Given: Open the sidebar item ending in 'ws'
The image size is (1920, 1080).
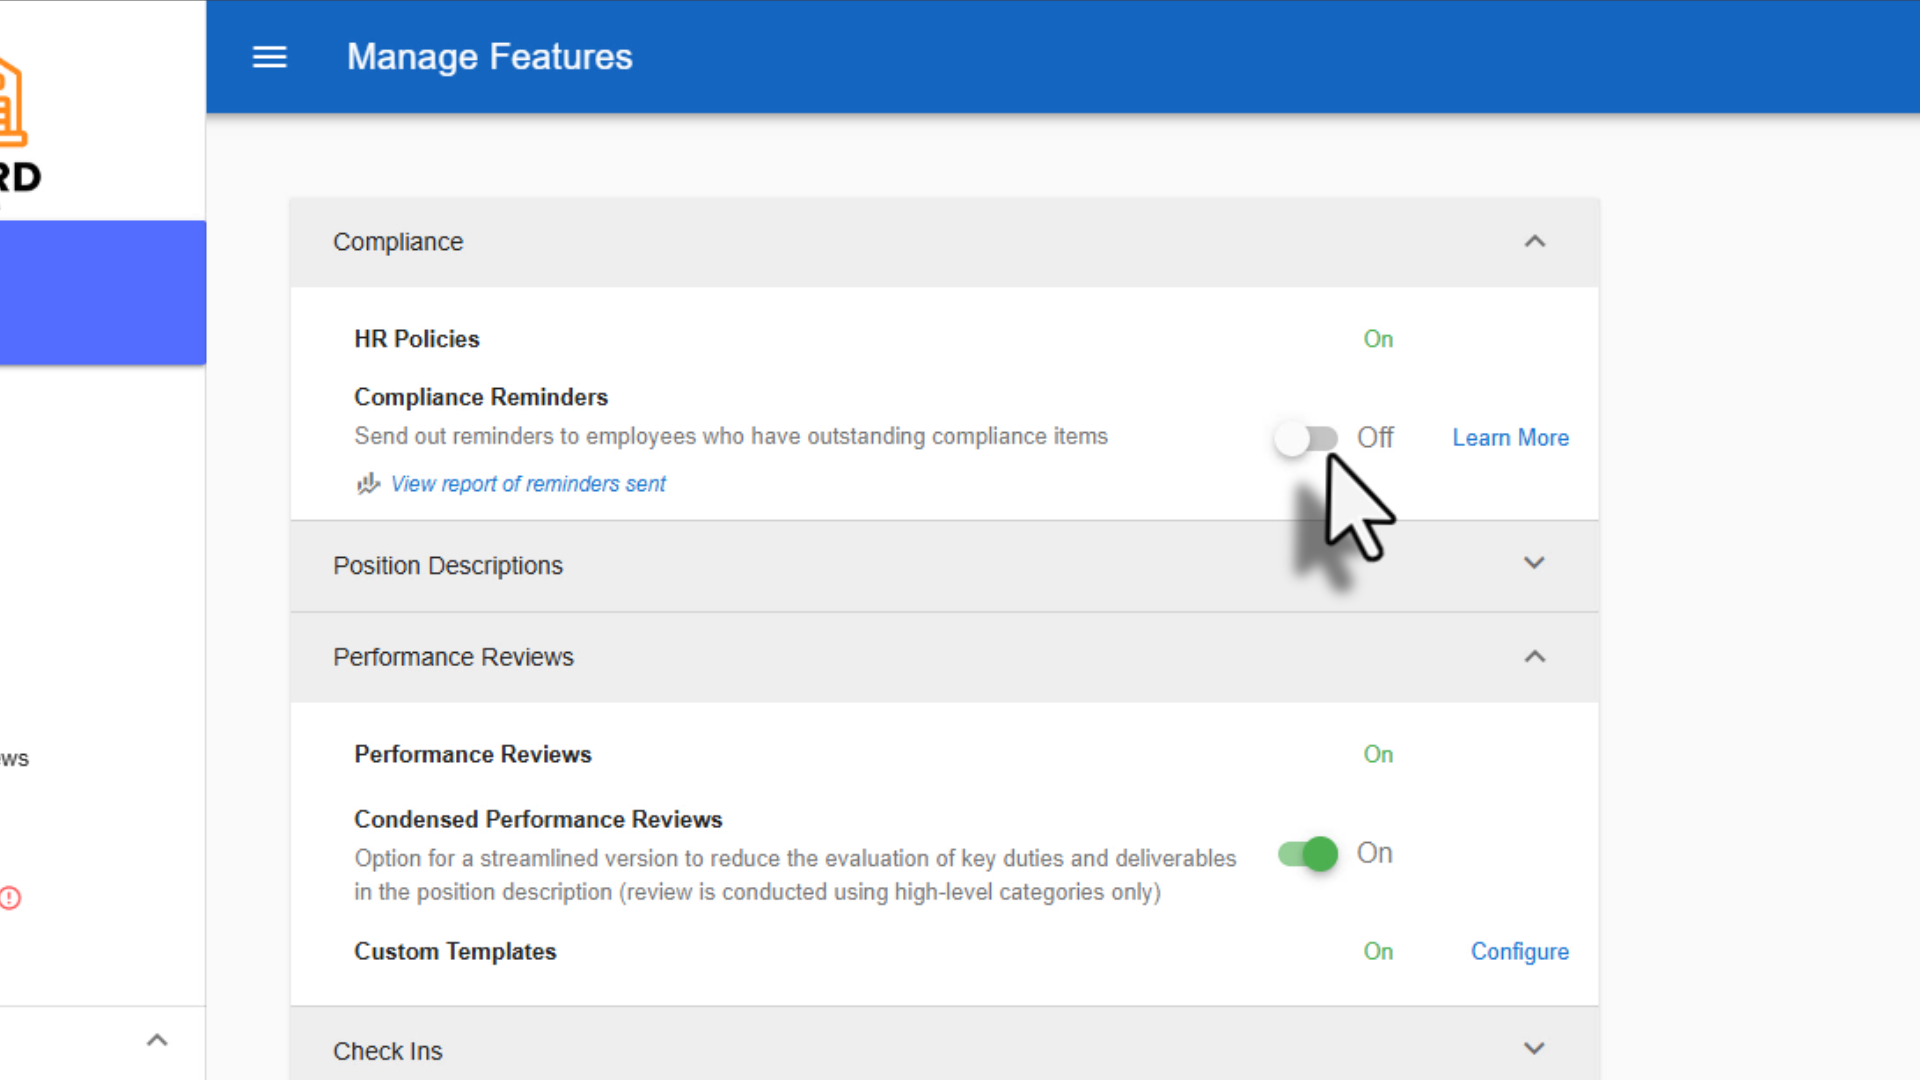Looking at the screenshot, I should pyautogui.click(x=15, y=758).
